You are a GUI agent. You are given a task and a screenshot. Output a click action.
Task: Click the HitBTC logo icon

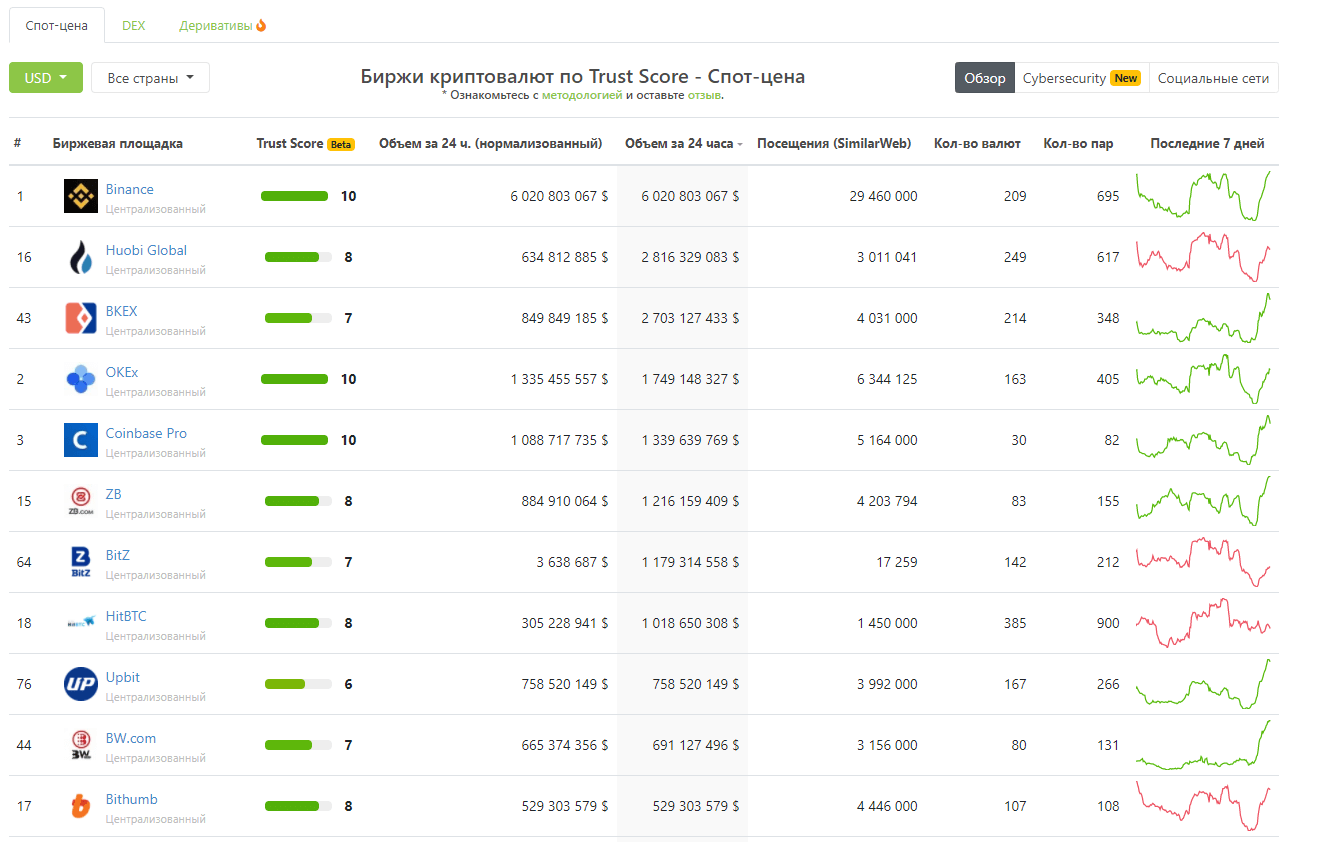point(81,623)
